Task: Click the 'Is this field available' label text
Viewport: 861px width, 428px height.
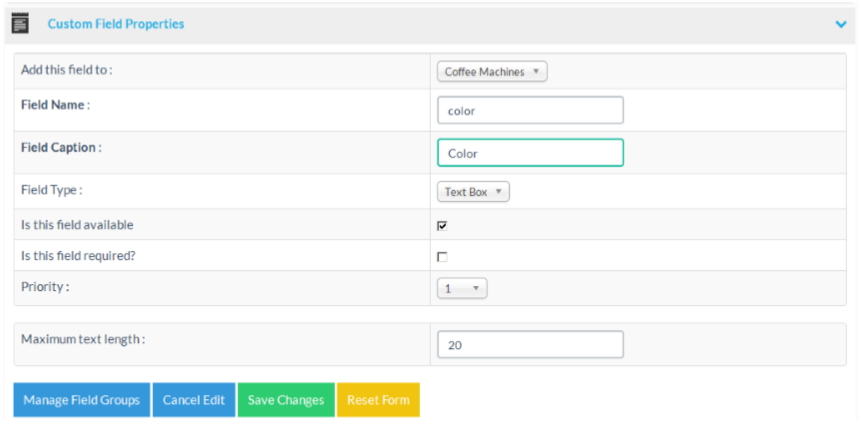Action: [x=77, y=225]
